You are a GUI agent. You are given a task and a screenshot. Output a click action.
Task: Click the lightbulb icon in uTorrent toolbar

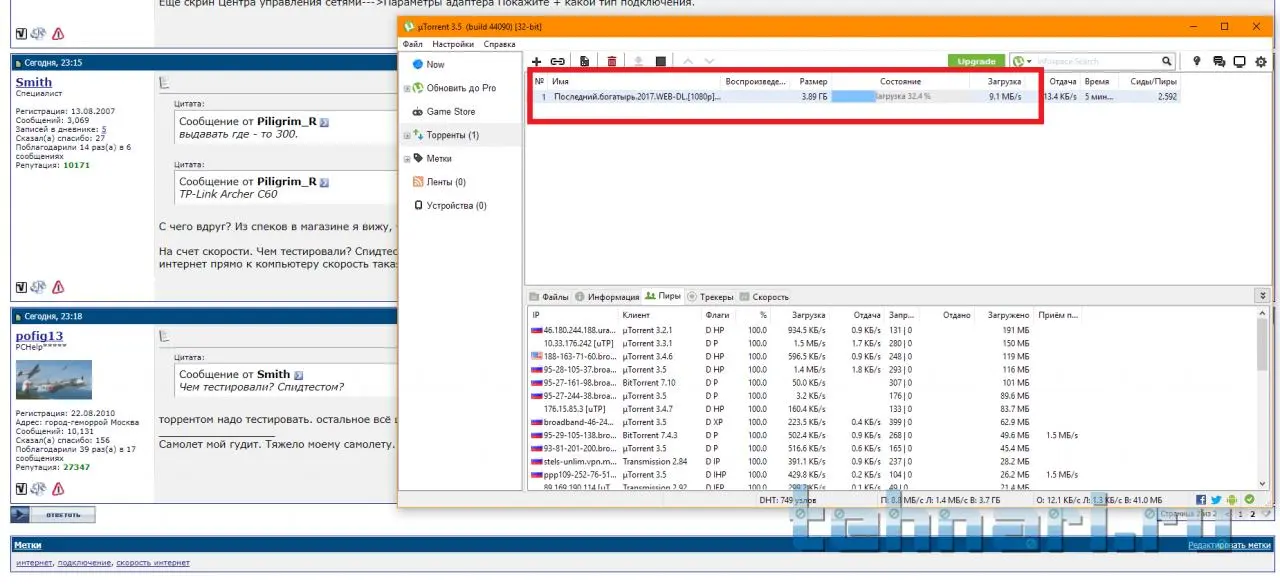pos(1197,62)
